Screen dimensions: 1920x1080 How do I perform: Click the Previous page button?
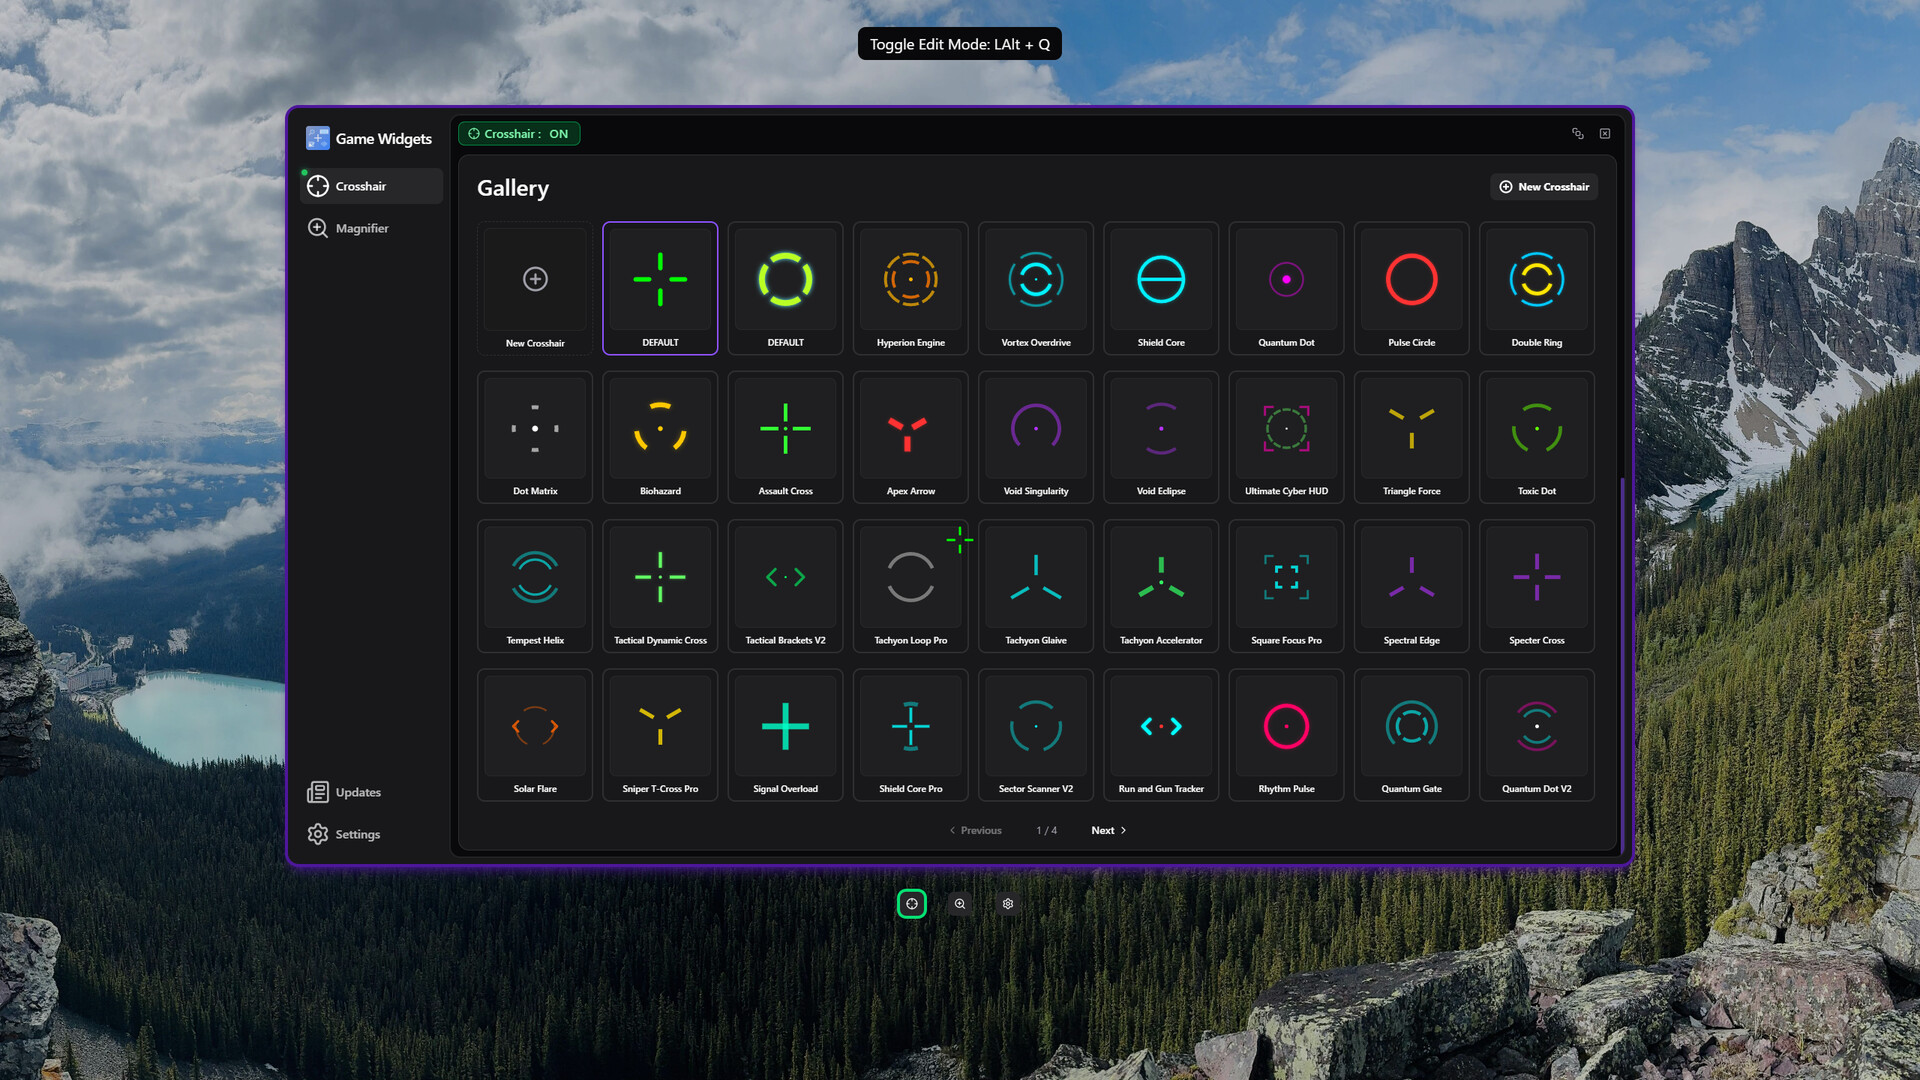[975, 830]
